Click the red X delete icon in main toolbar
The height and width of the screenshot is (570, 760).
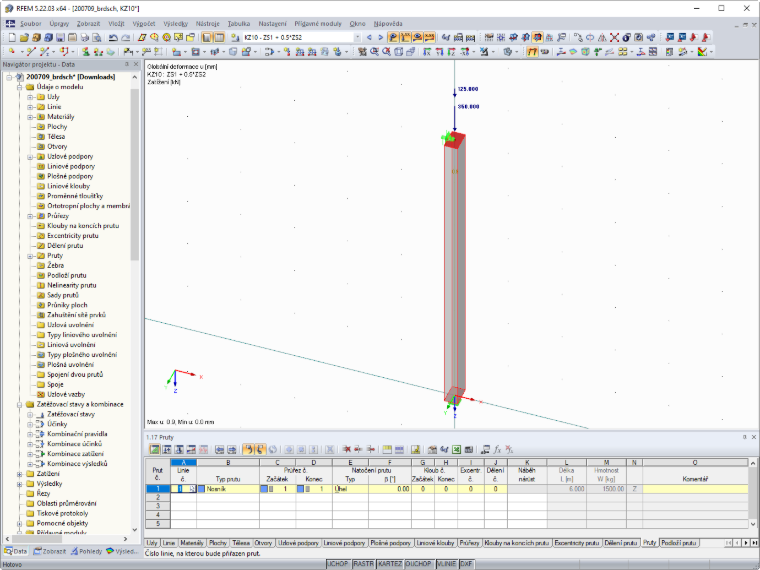(614, 37)
